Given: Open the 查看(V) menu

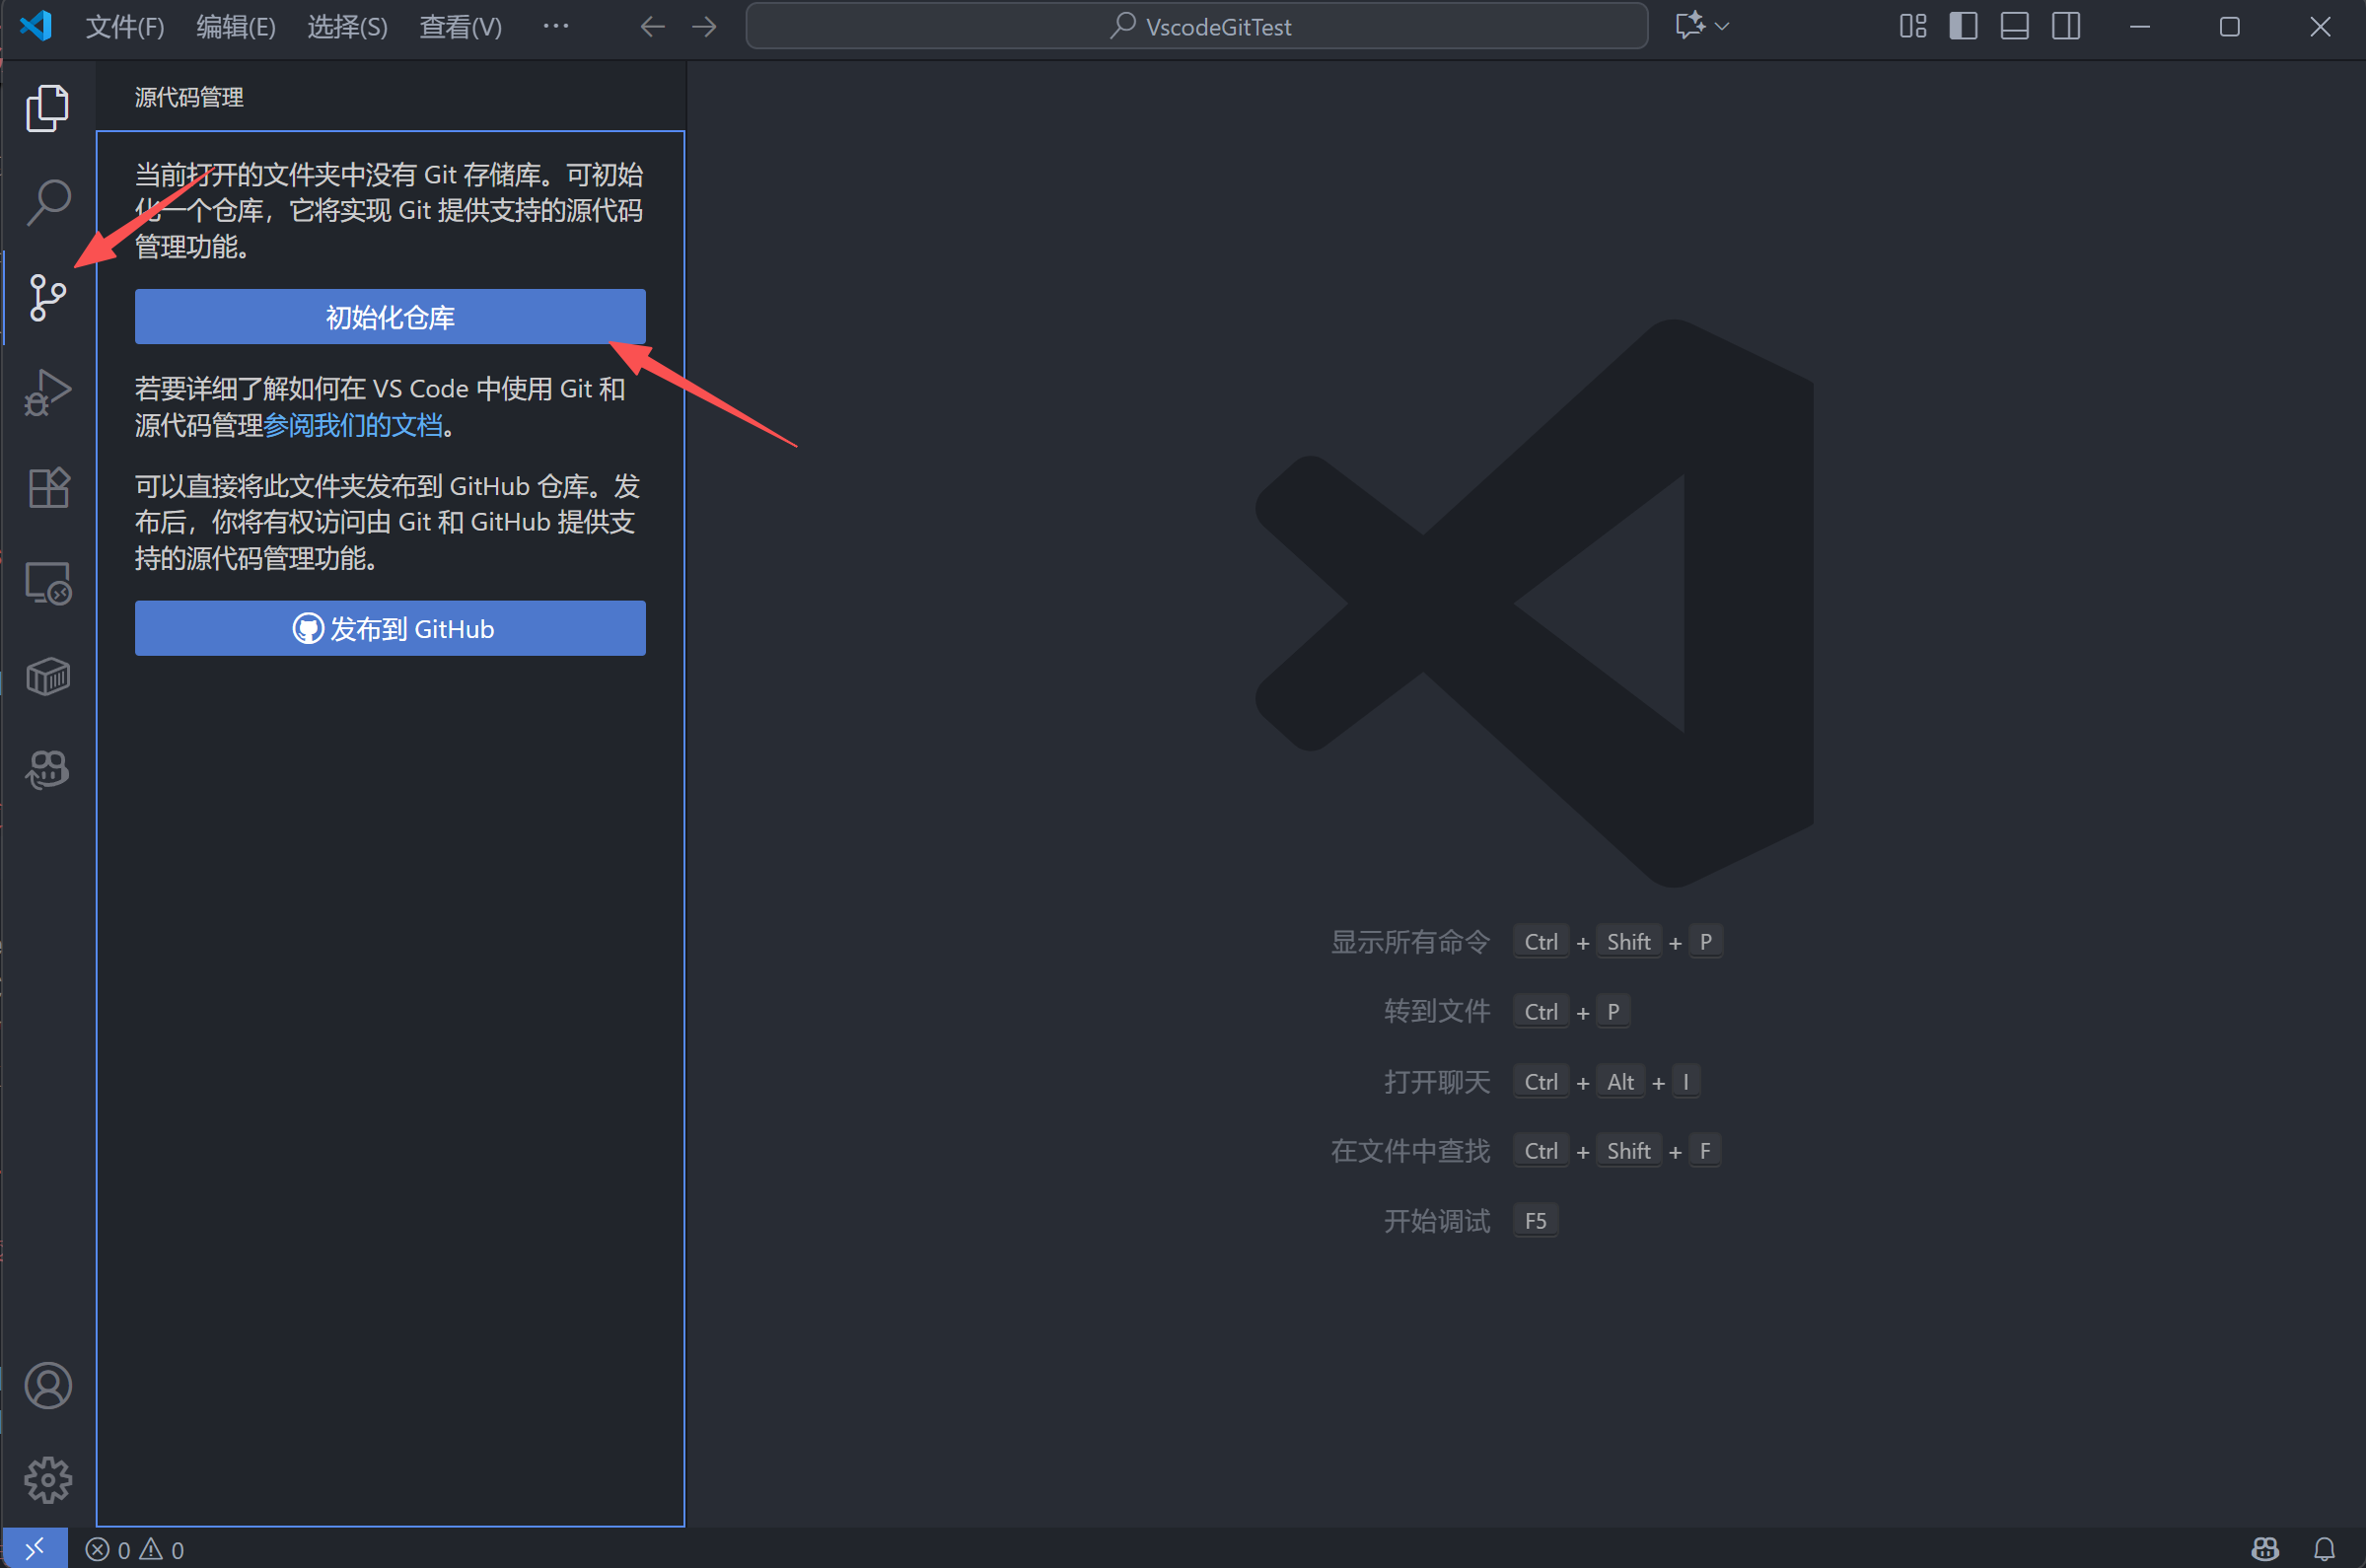Looking at the screenshot, I should (459, 27).
